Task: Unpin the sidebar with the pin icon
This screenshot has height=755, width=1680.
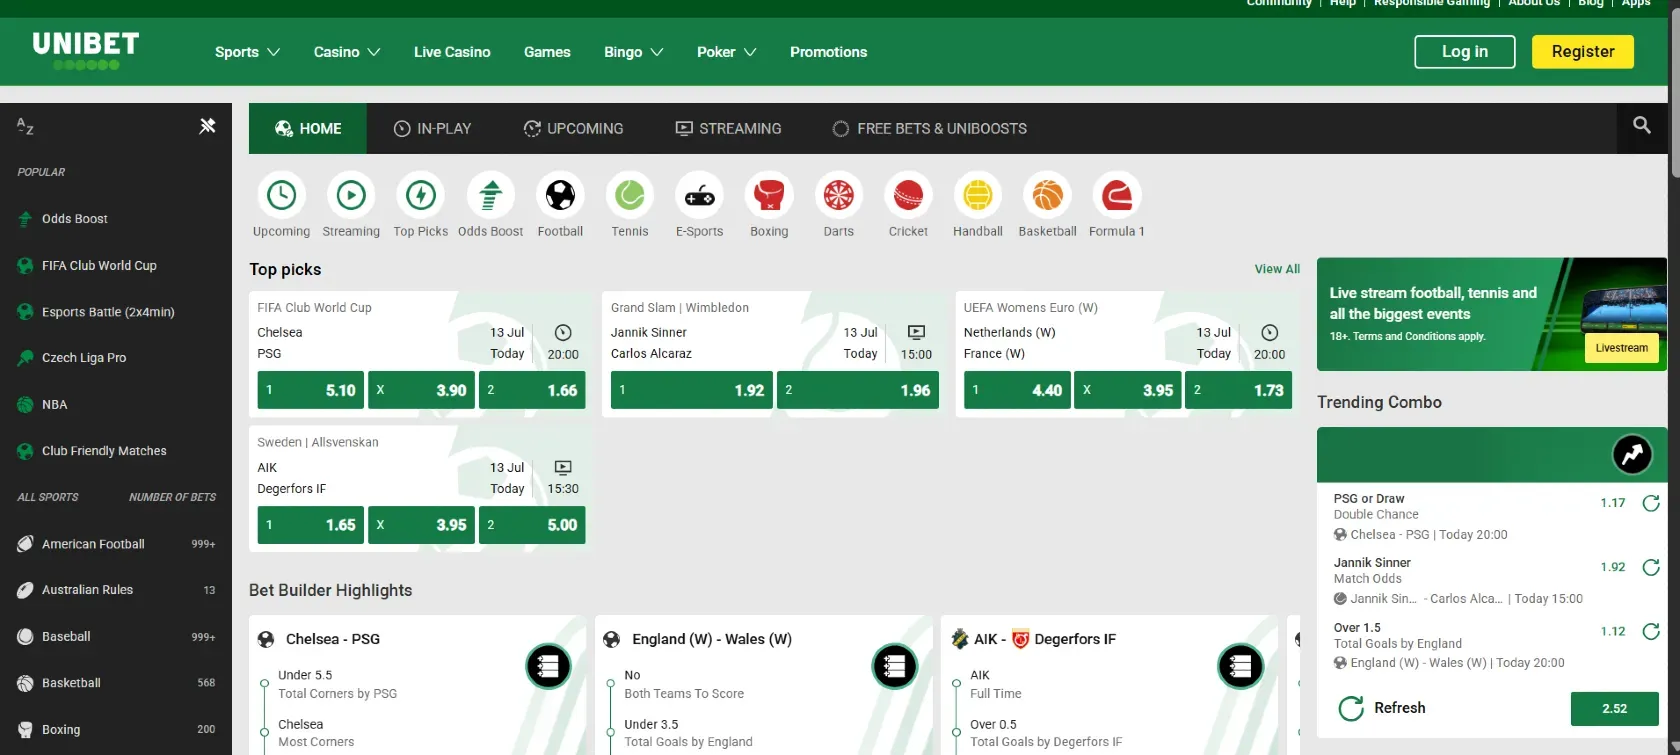Action: tap(207, 126)
